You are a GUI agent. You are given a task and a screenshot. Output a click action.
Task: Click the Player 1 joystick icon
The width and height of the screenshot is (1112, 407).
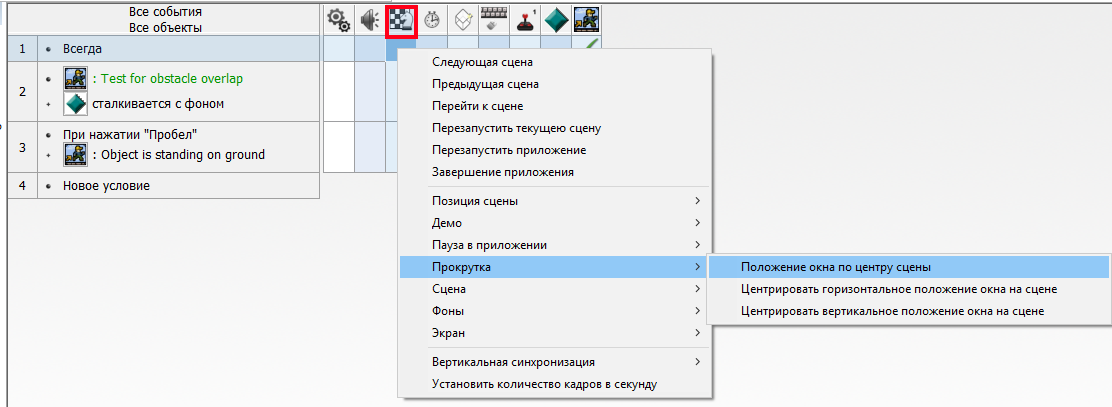tap(525, 20)
